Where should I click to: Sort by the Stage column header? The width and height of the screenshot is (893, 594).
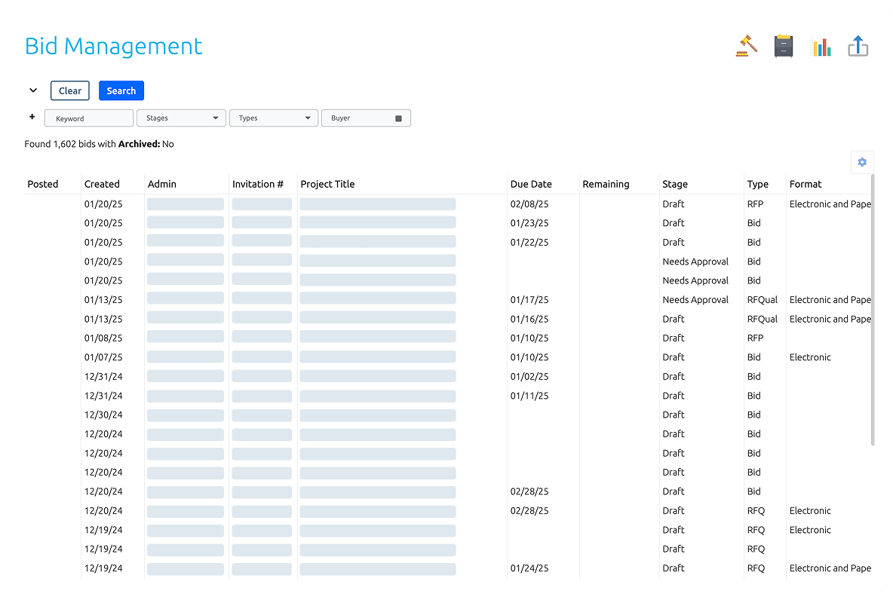pos(675,184)
